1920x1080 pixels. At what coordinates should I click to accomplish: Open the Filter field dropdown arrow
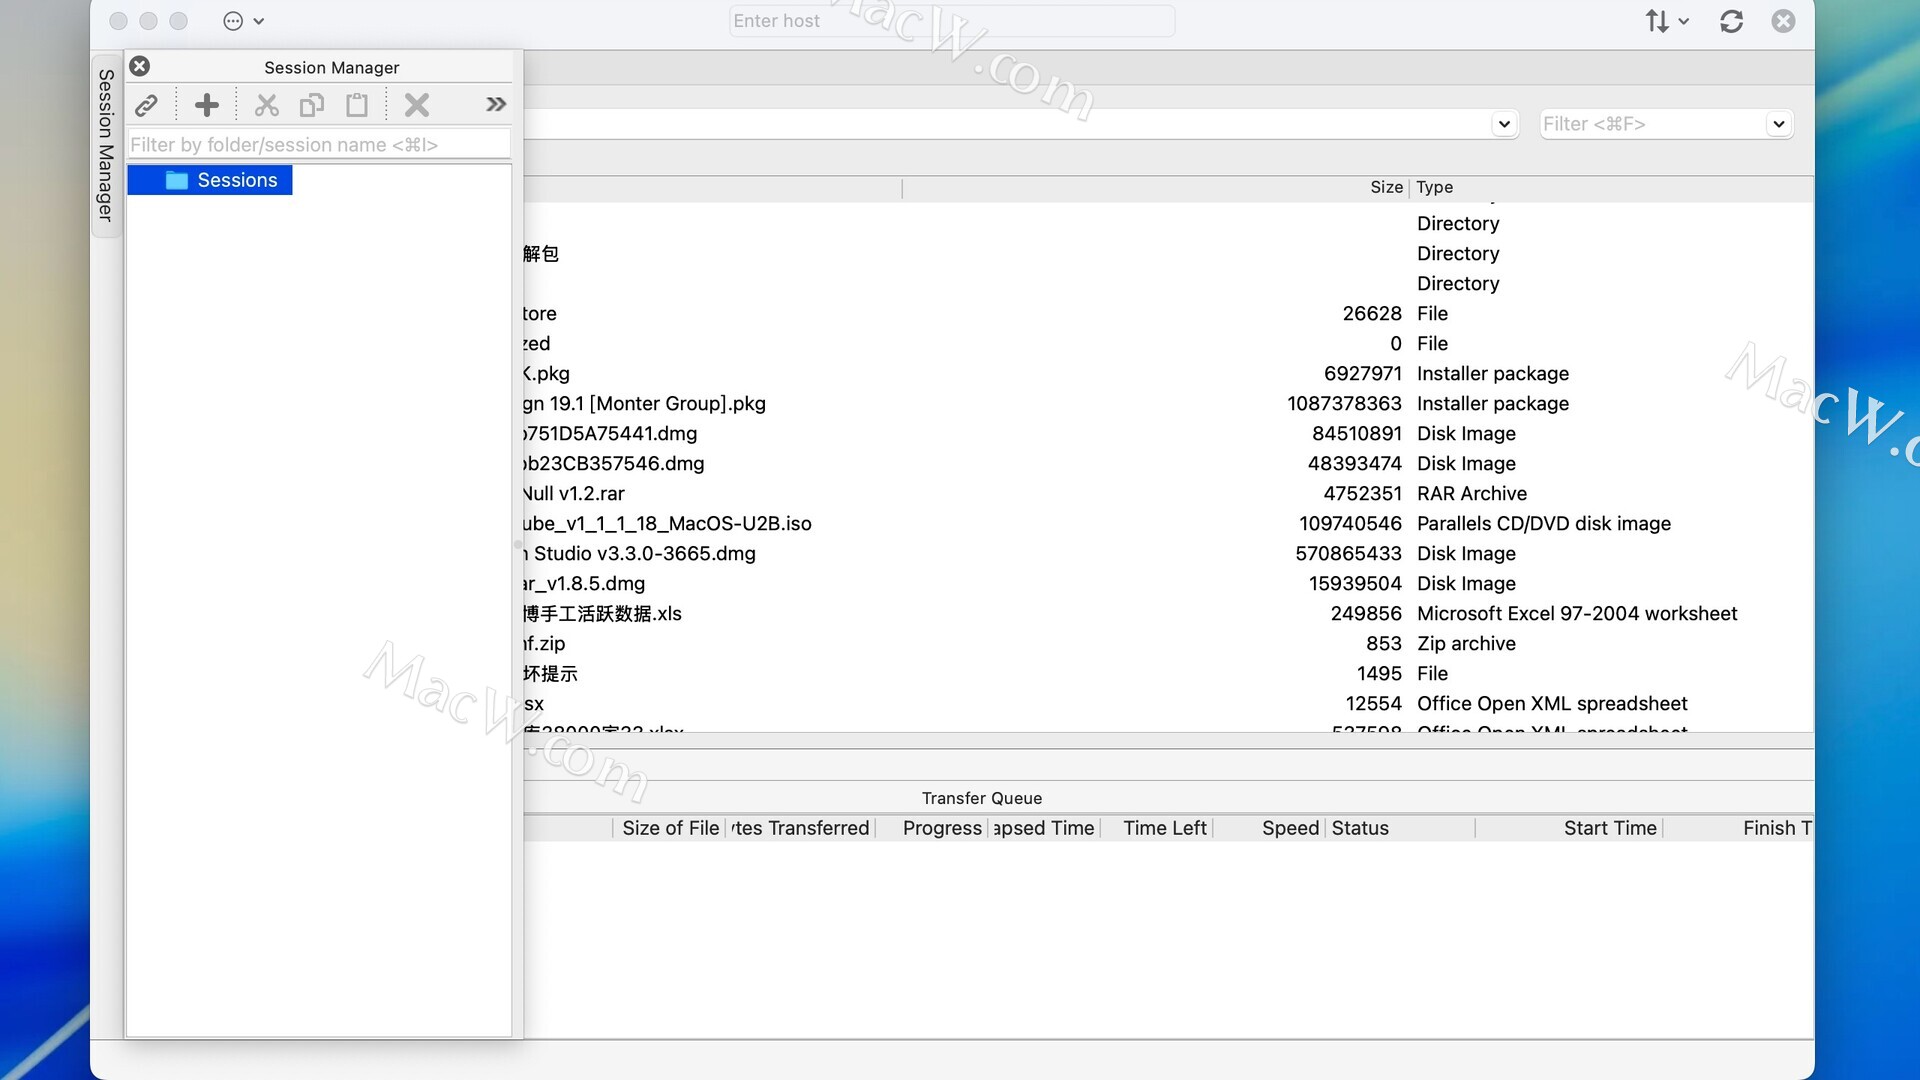point(1778,124)
